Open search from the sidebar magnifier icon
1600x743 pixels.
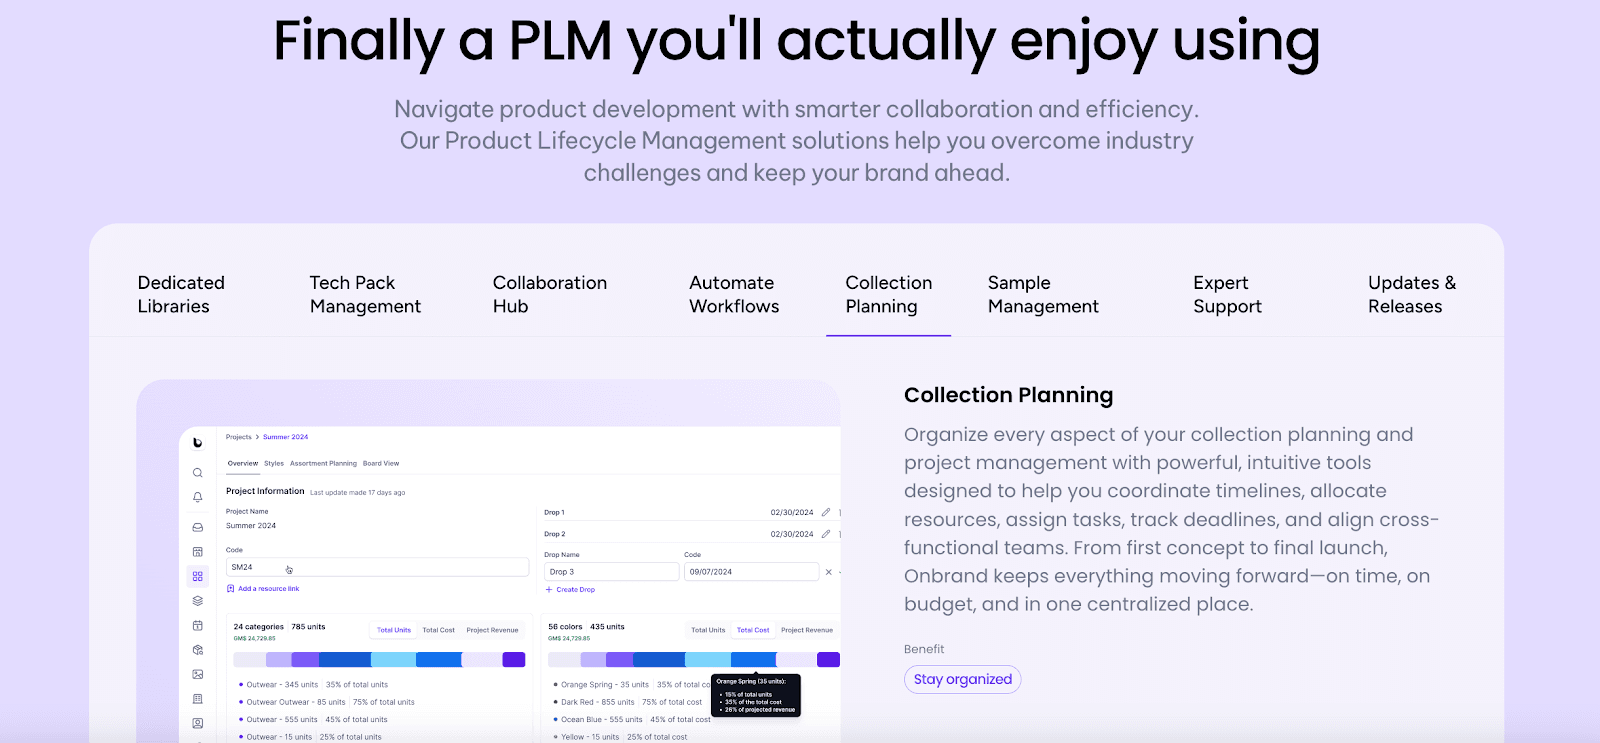coord(197,473)
